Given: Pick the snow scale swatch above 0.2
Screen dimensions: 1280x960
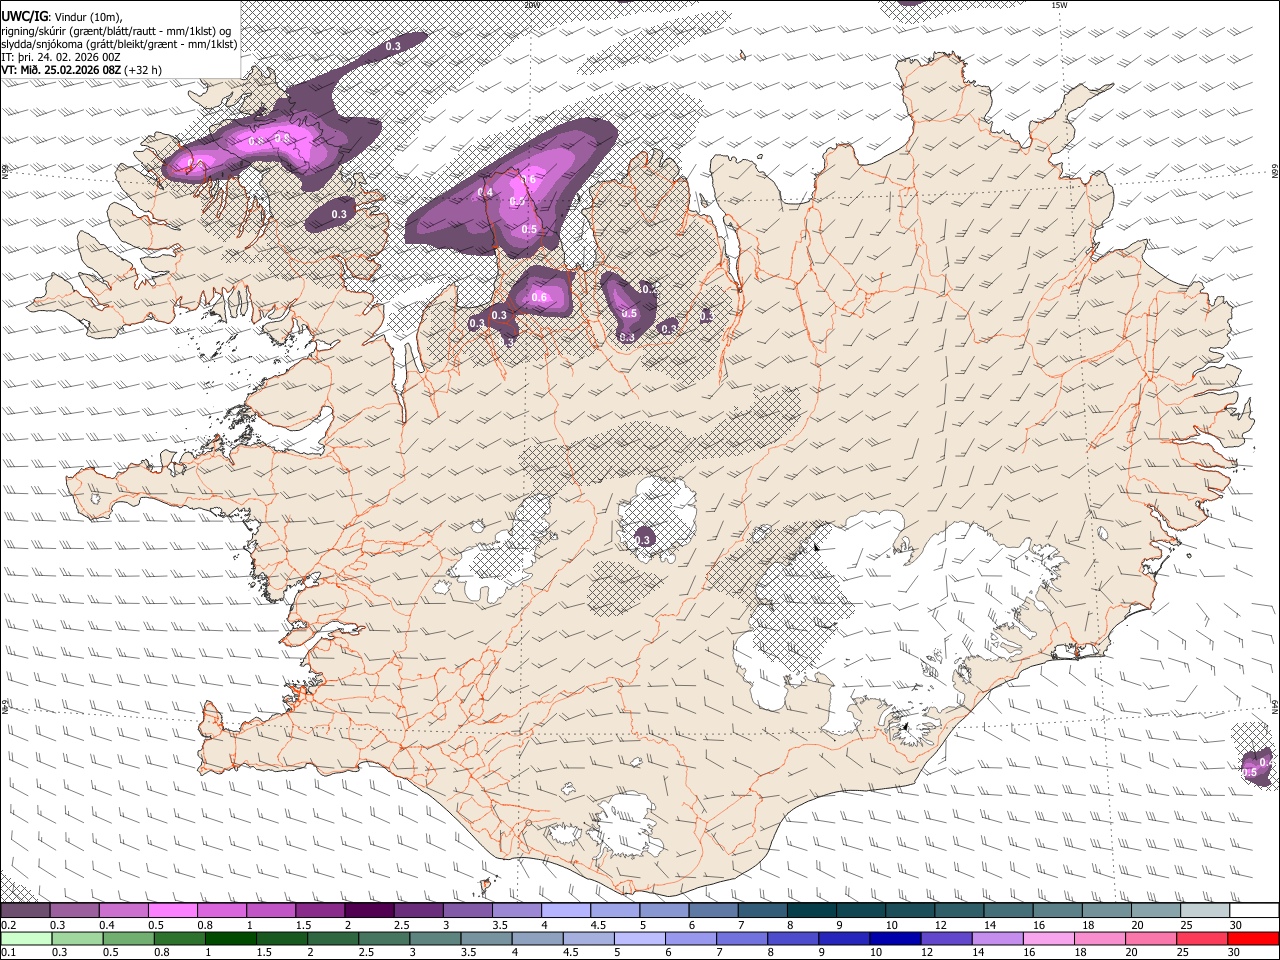Looking at the screenshot, I should click(x=25, y=911).
